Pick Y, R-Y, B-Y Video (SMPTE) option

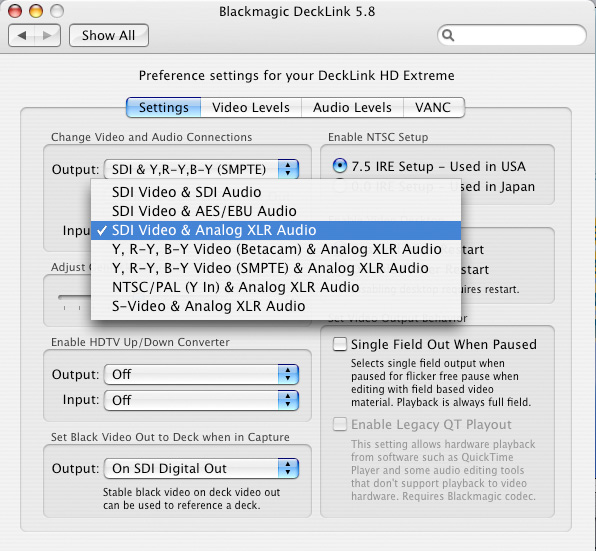click(x=276, y=268)
